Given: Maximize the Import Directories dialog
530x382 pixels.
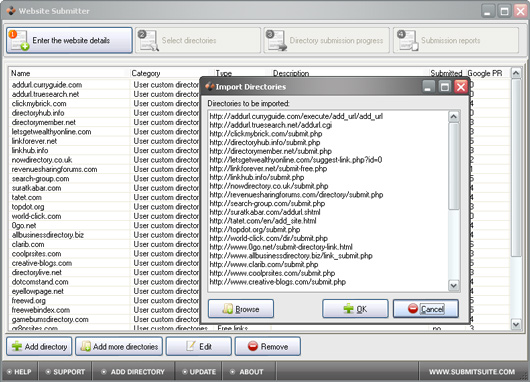Looking at the screenshot, I should [444, 87].
